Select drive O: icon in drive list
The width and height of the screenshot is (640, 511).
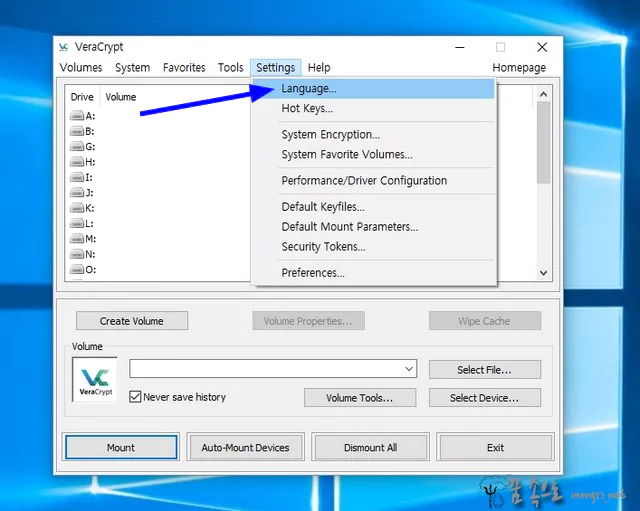[x=77, y=270]
